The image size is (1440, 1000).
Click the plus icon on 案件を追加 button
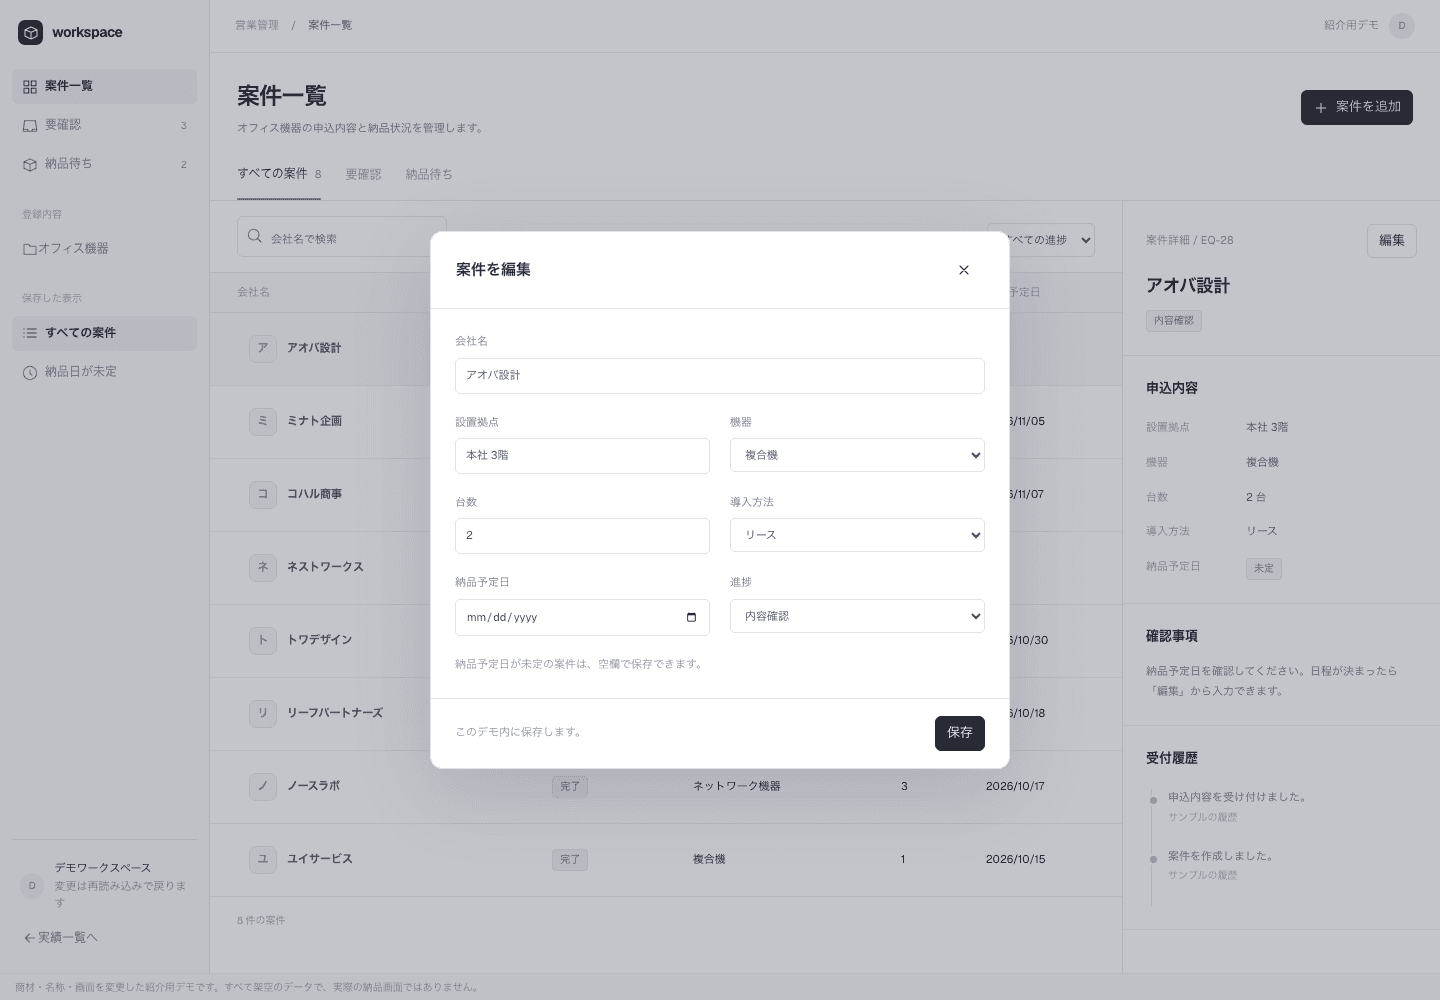(1321, 108)
